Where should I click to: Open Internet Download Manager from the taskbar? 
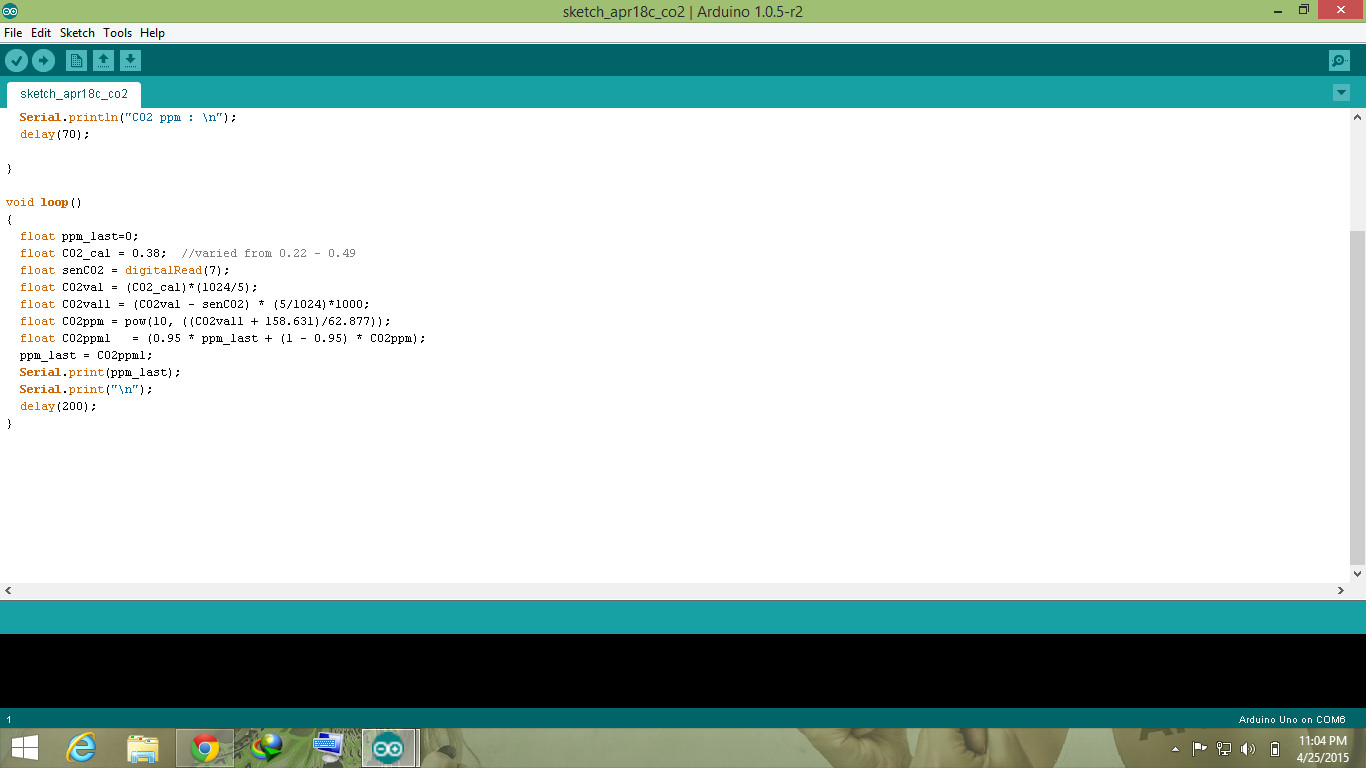point(267,748)
